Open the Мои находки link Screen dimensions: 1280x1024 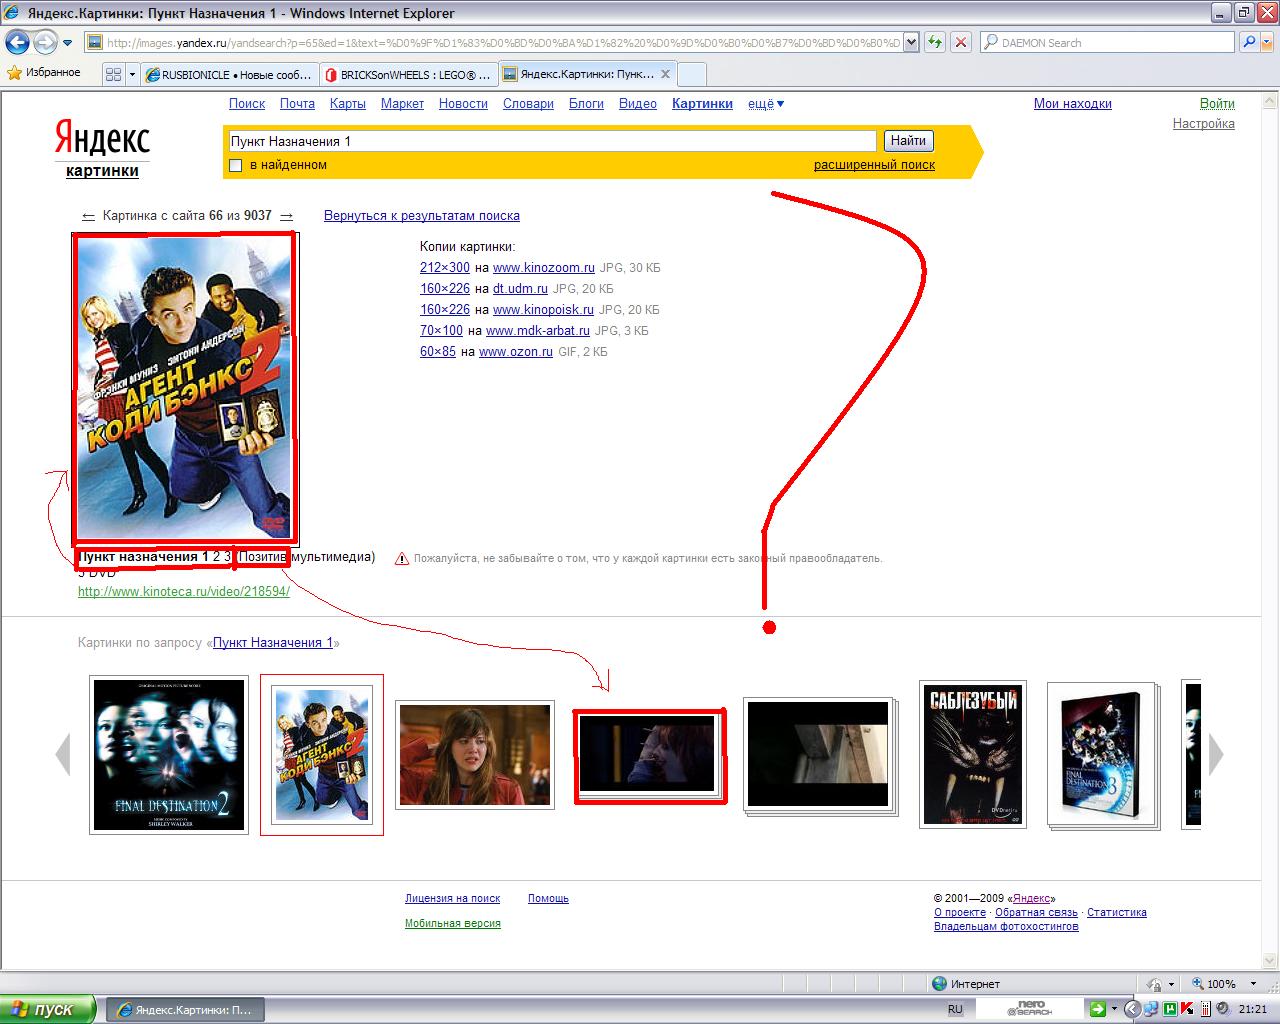pos(1073,104)
